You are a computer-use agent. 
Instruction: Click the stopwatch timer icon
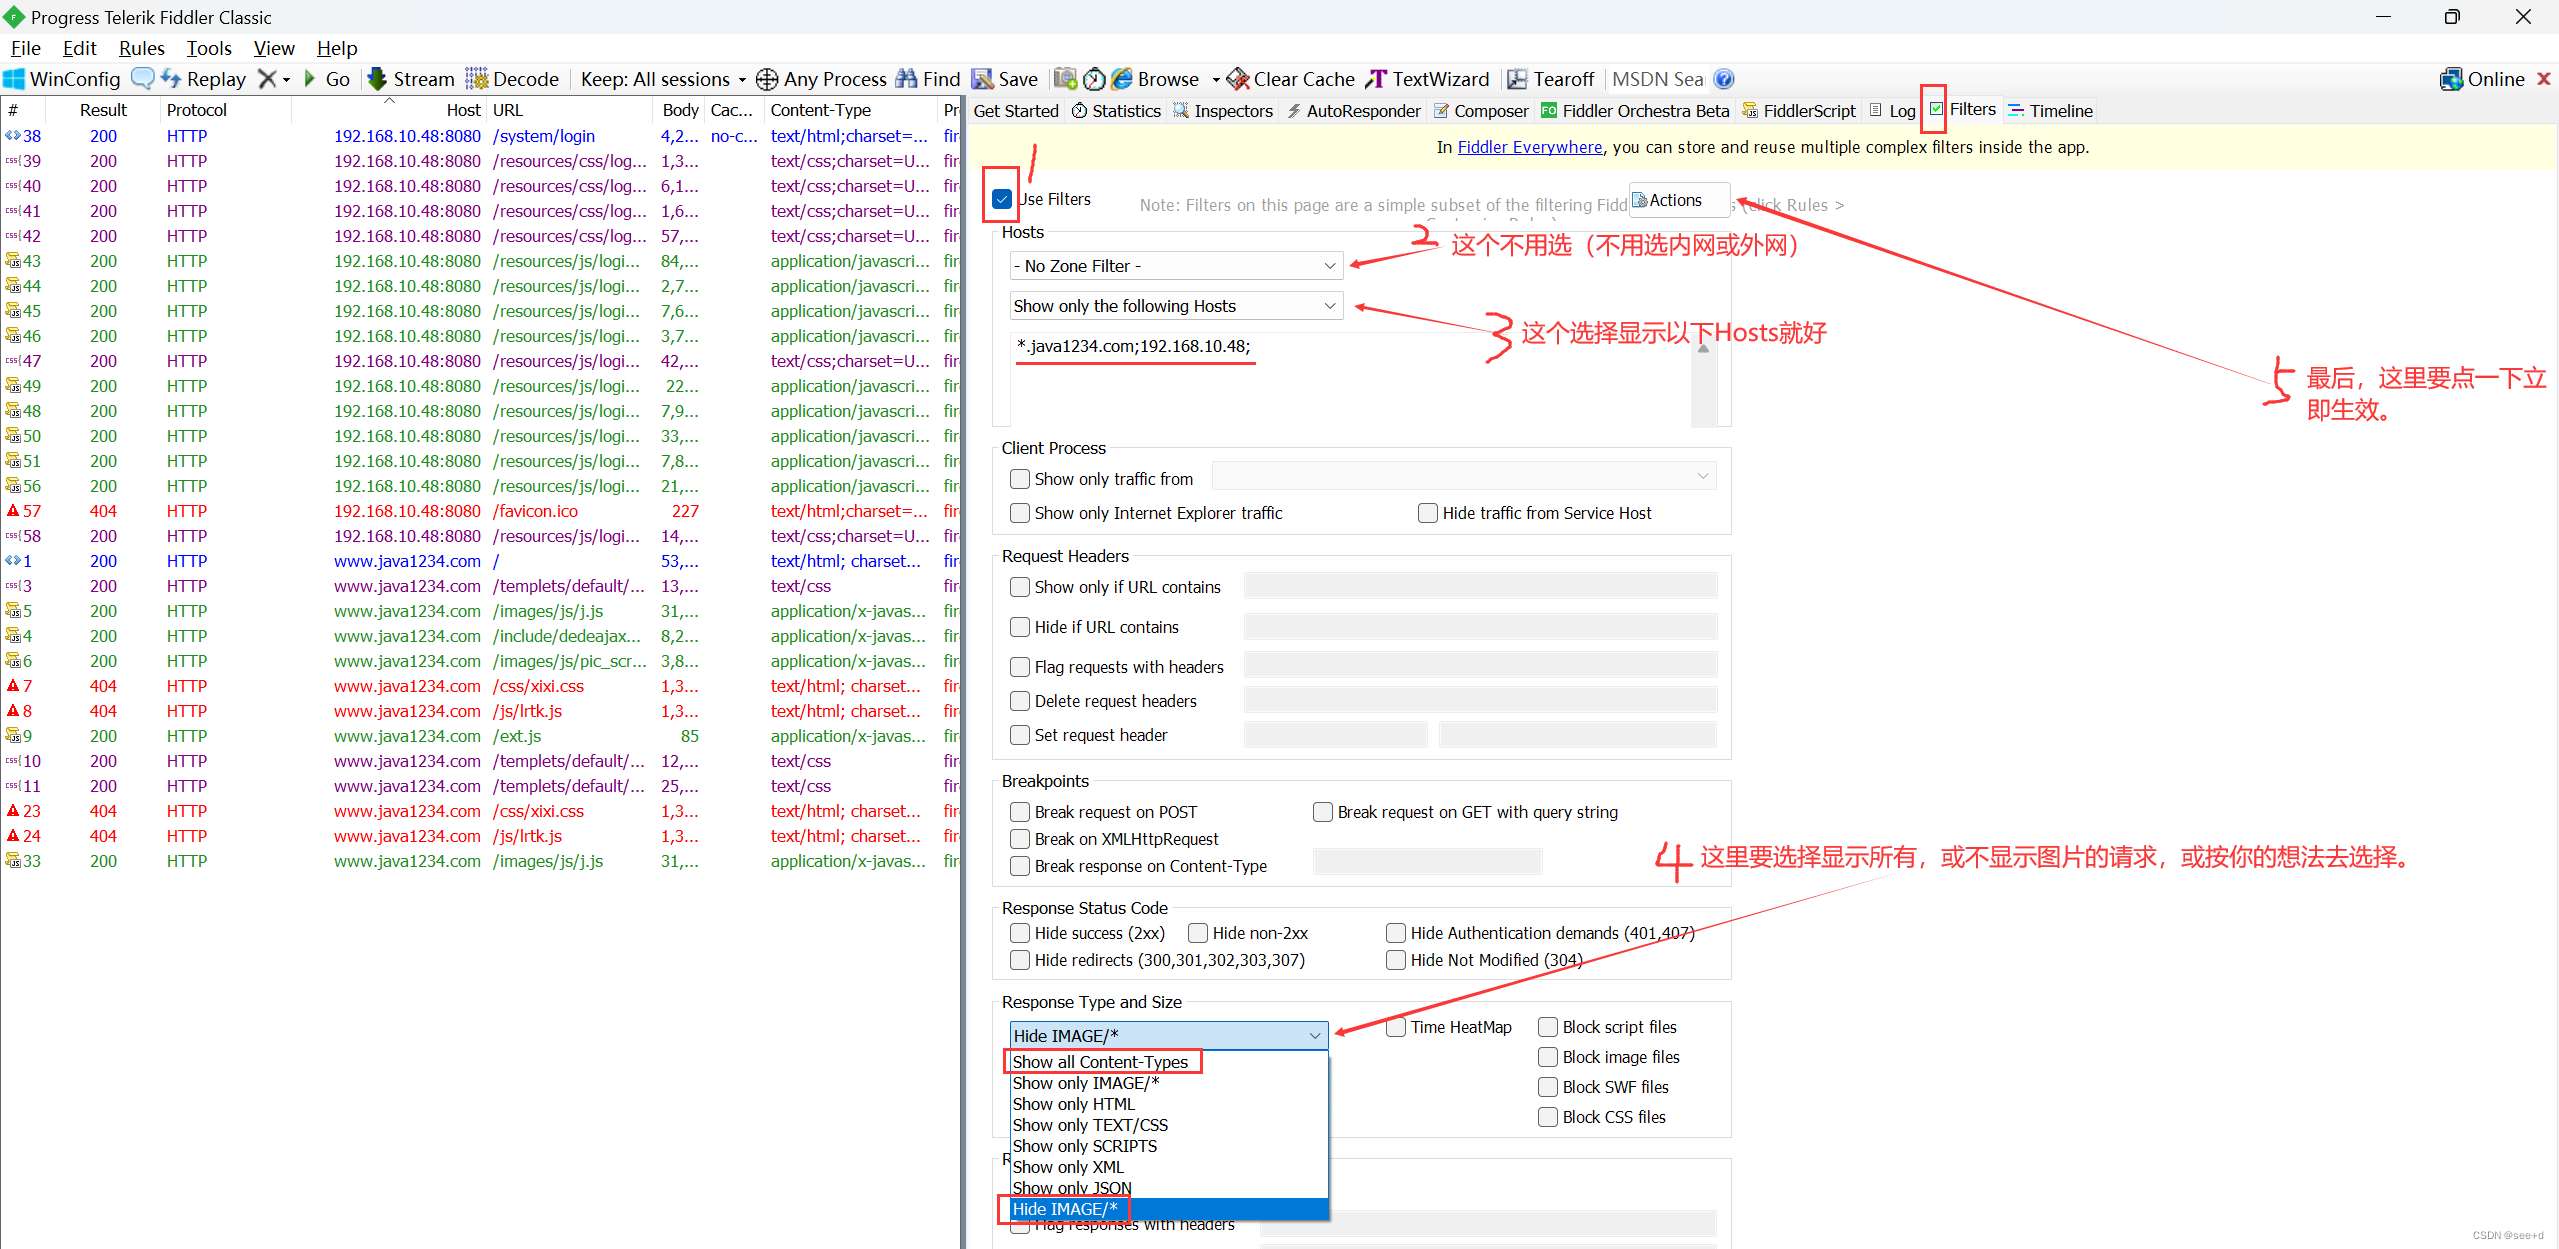(1094, 79)
